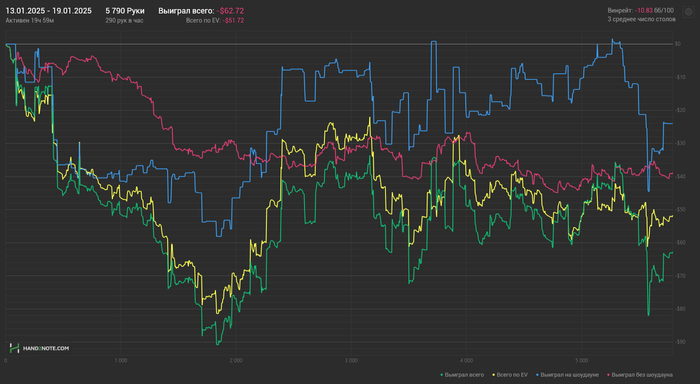Screen dimensions: 700x384
Task: Click the 1 000 mark on the hands axis
Action: (121, 360)
